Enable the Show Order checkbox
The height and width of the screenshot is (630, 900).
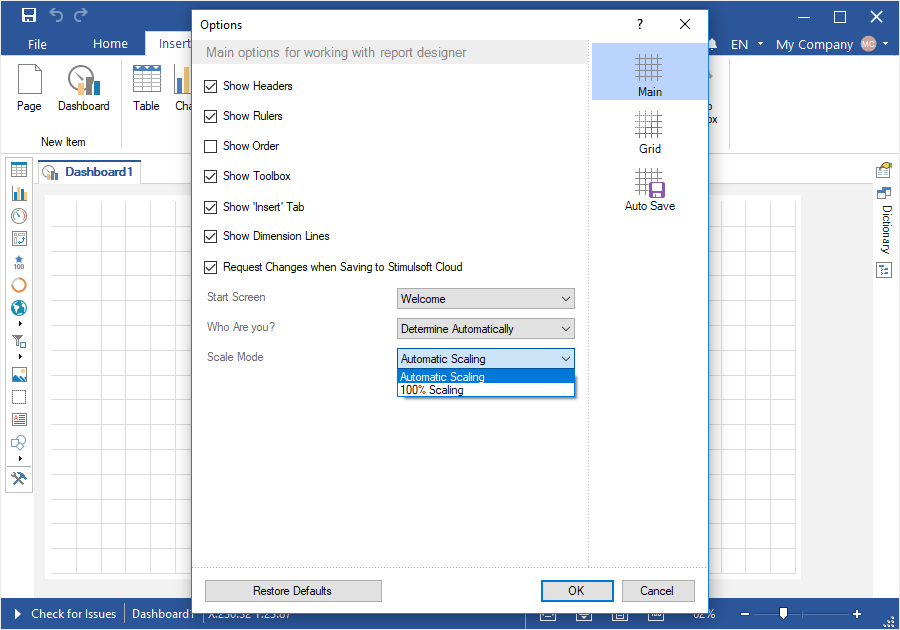(210, 147)
